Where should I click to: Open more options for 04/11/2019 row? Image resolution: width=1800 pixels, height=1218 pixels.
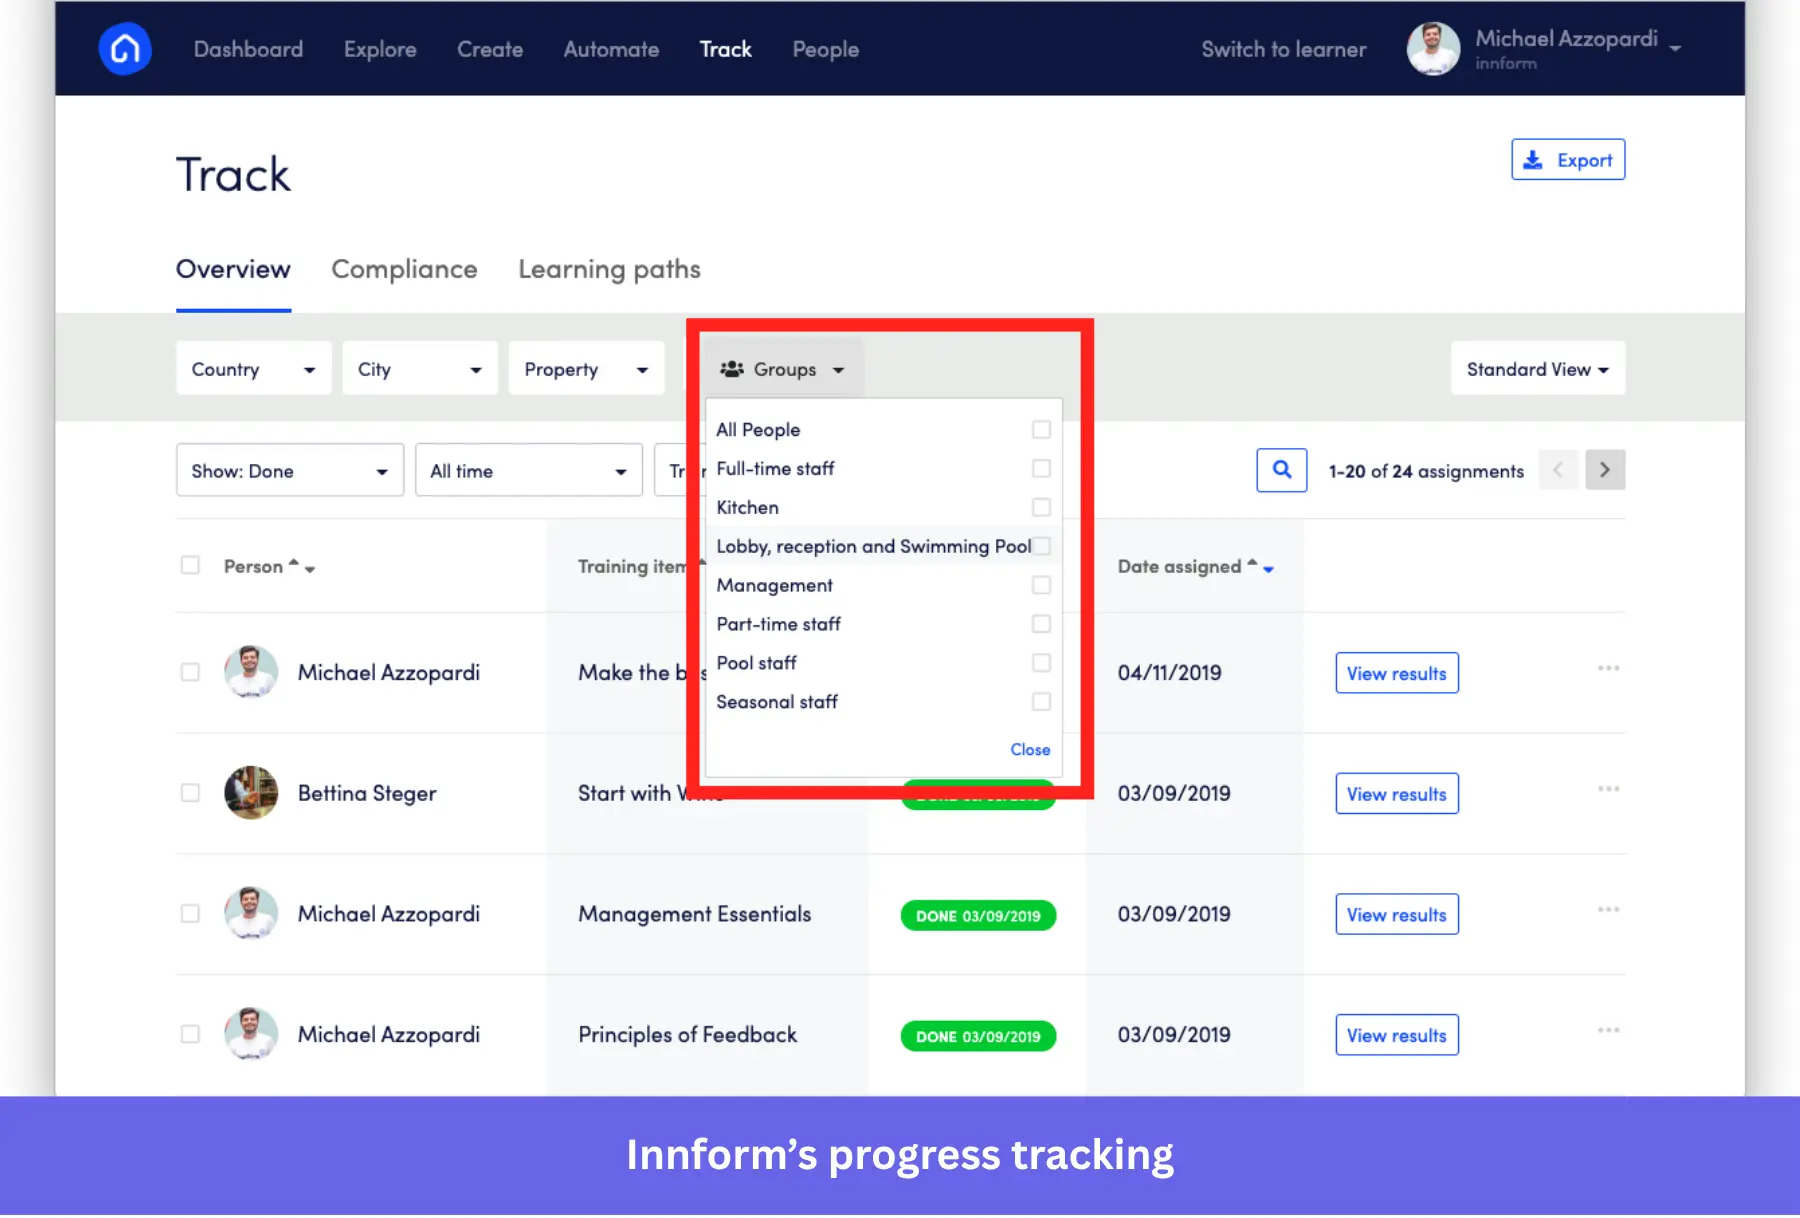click(x=1608, y=668)
